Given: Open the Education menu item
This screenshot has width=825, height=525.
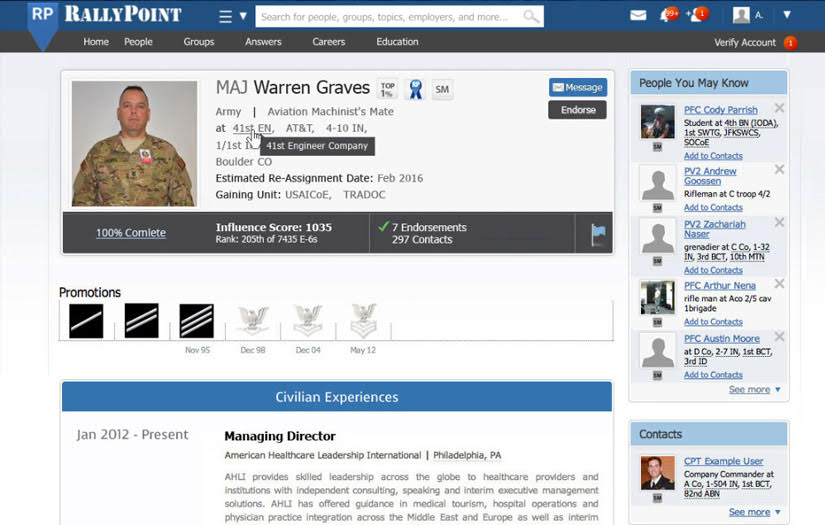Looking at the screenshot, I should (x=397, y=42).
